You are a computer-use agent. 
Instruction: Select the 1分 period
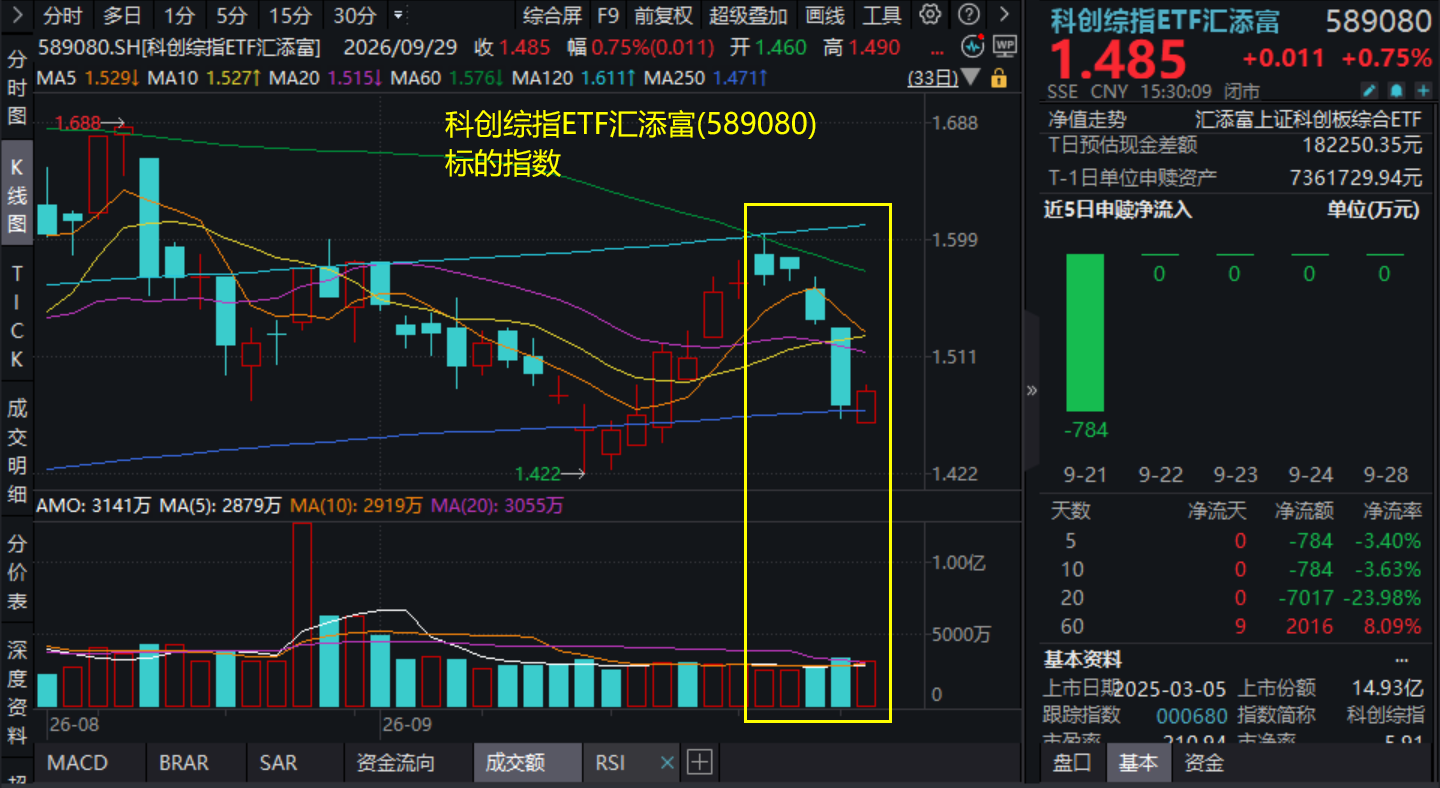click(x=179, y=15)
